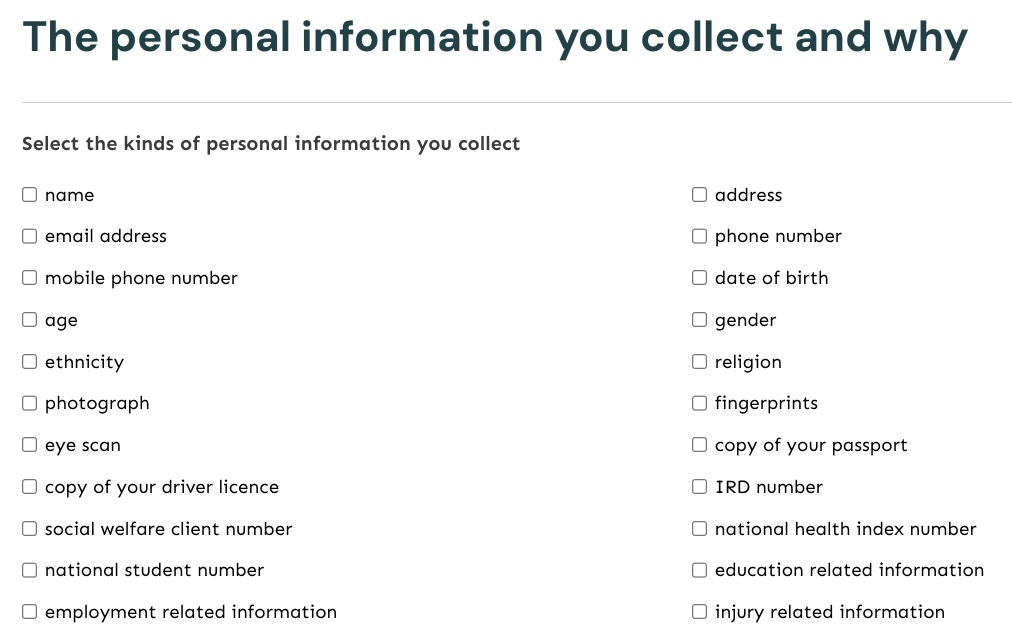Tick the mobile phone number checkbox
Image resolution: width=1012 pixels, height=640 pixels.
pos(30,278)
